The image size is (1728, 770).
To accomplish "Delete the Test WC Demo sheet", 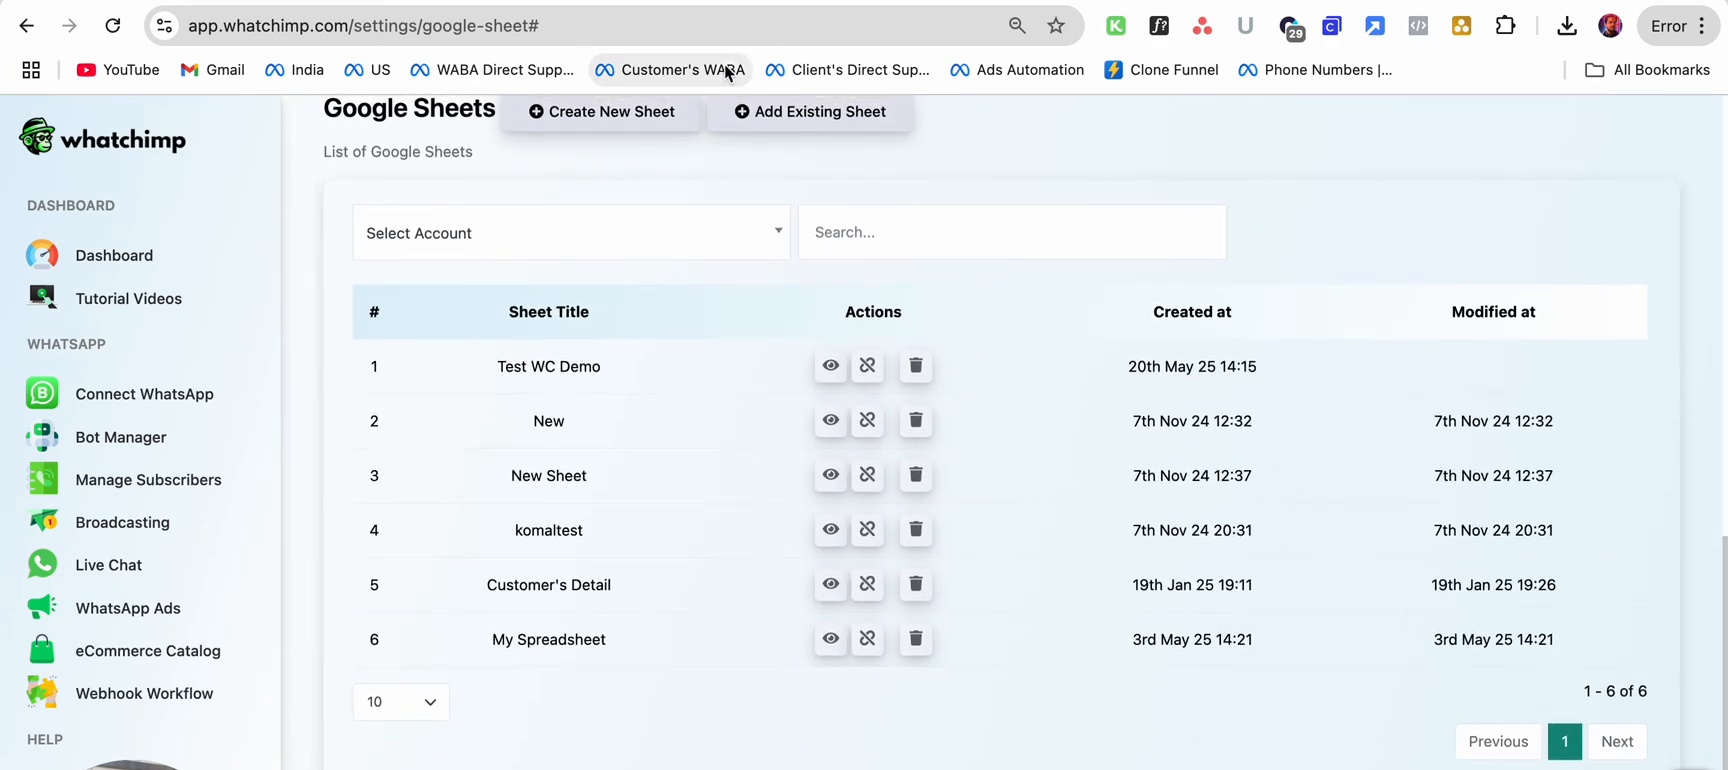I will click(915, 366).
